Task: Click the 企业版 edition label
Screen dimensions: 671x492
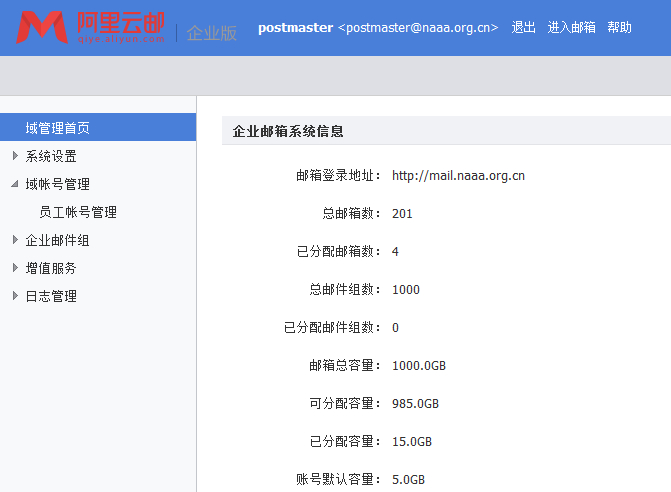Action: pyautogui.click(x=212, y=33)
